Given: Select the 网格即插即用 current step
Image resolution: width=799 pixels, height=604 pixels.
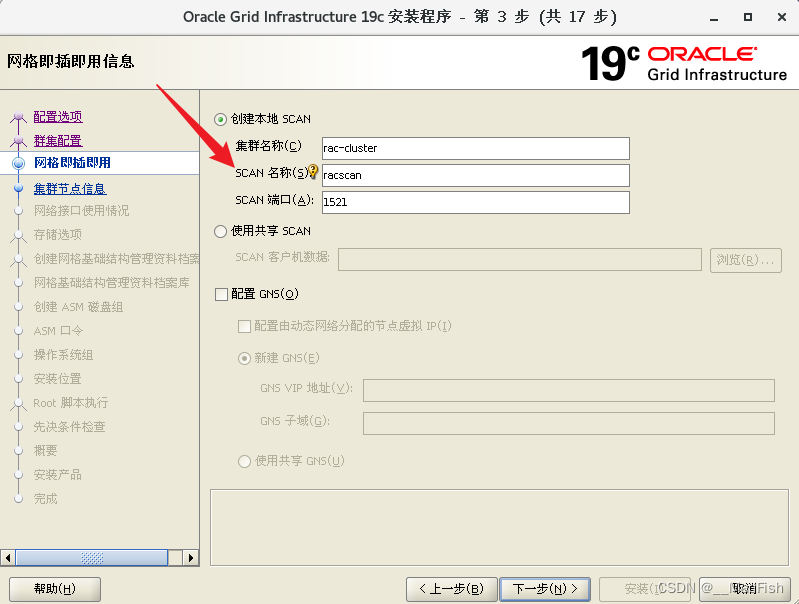Looking at the screenshot, I should click(72, 163).
